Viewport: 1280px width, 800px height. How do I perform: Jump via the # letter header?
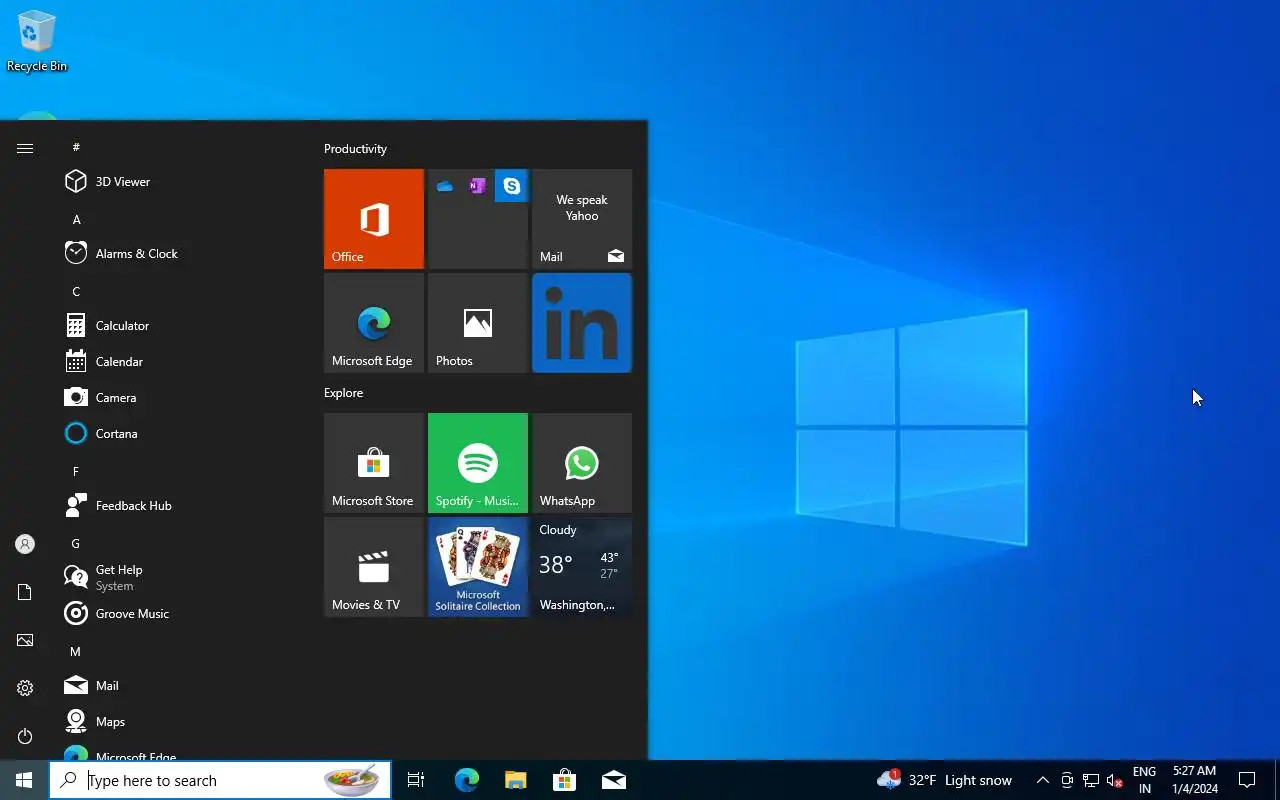coord(76,147)
